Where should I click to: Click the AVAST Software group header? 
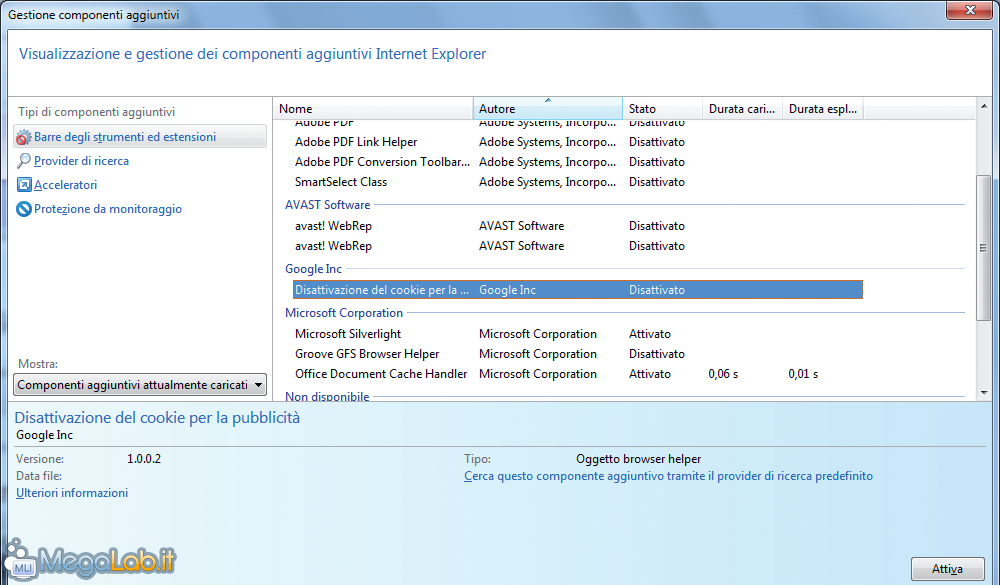pos(327,205)
